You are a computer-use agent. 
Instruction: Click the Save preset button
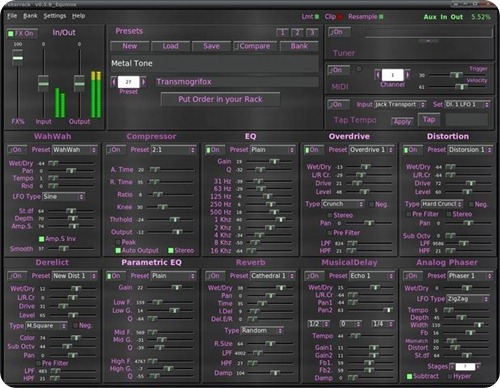(x=211, y=46)
